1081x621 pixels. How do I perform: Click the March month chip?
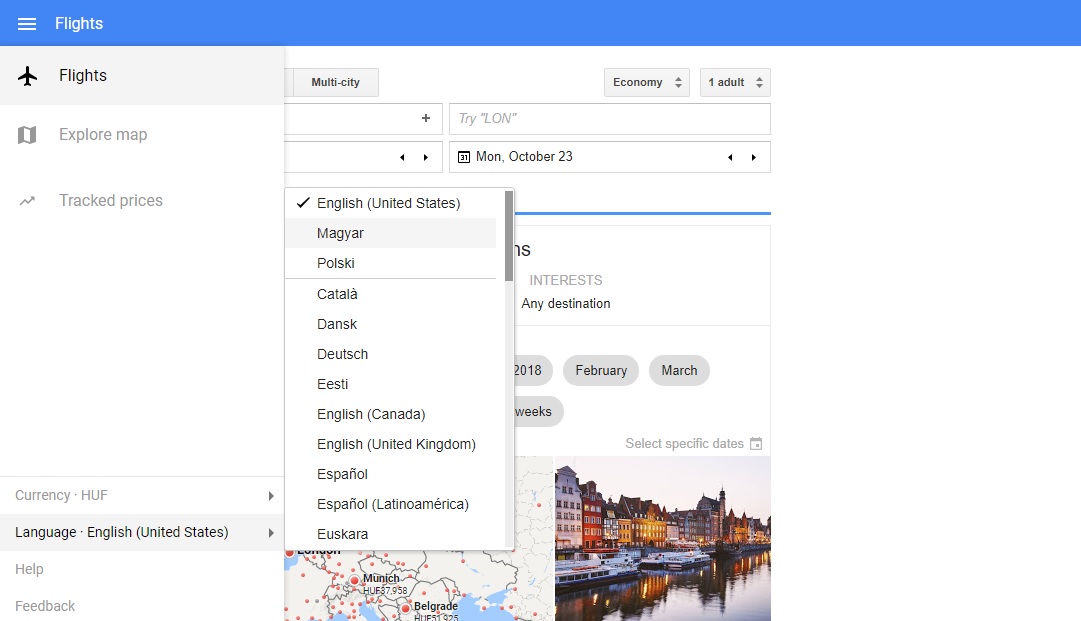pos(679,370)
